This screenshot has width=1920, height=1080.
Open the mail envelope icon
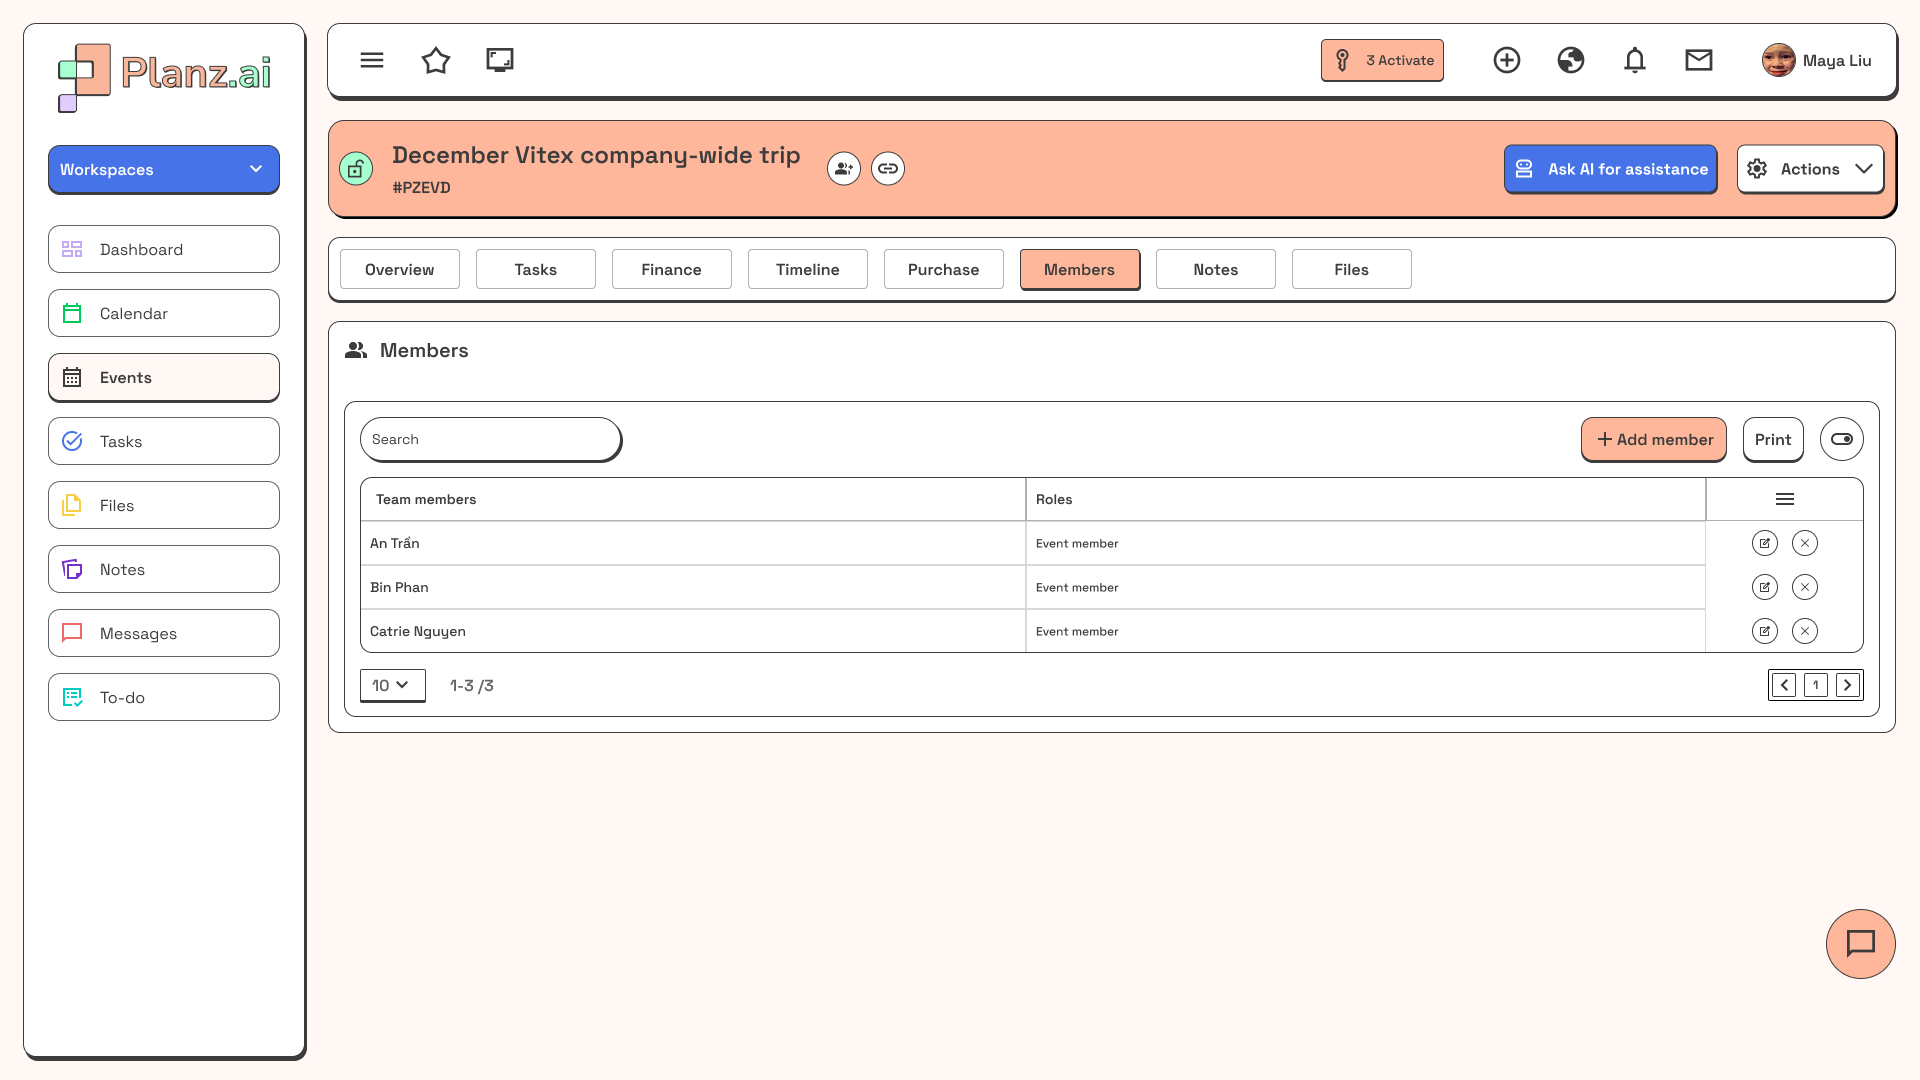tap(1699, 60)
